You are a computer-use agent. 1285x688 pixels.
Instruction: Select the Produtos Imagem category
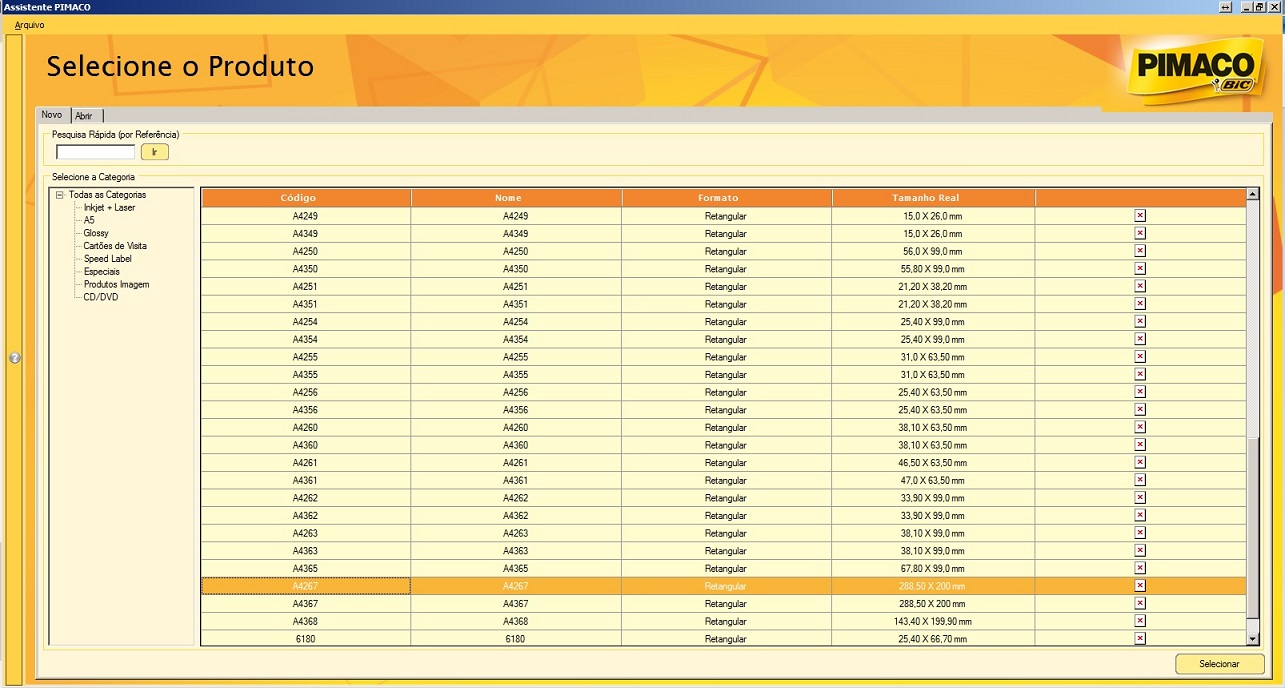116,285
